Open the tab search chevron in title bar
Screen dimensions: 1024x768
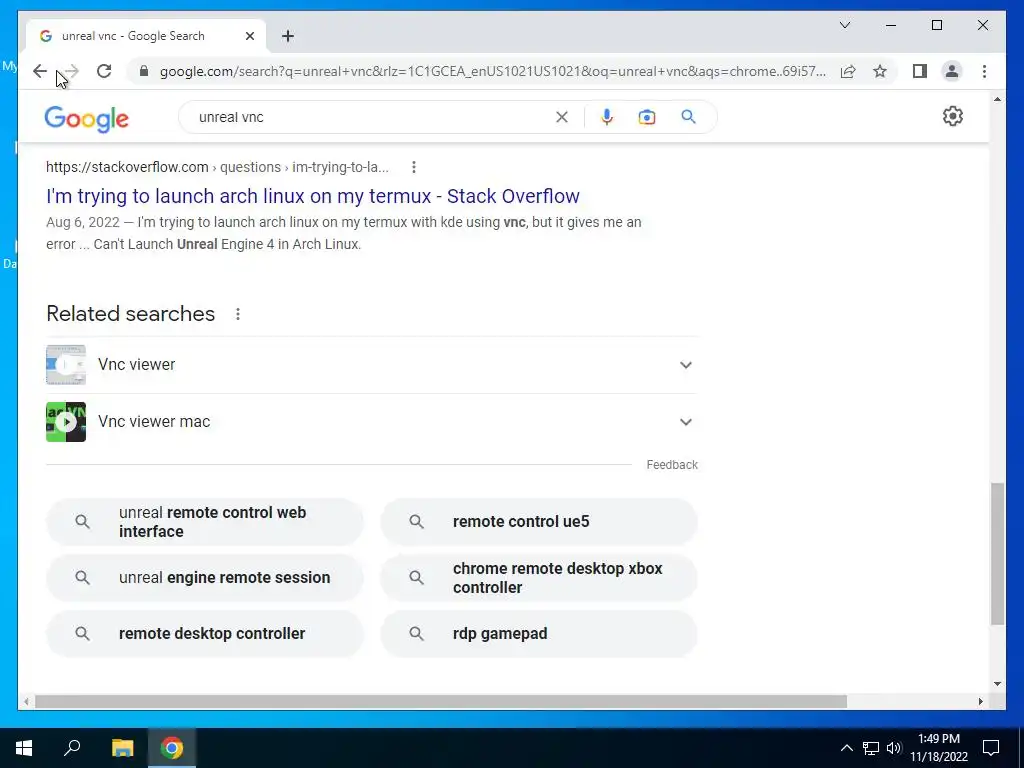[844, 25]
